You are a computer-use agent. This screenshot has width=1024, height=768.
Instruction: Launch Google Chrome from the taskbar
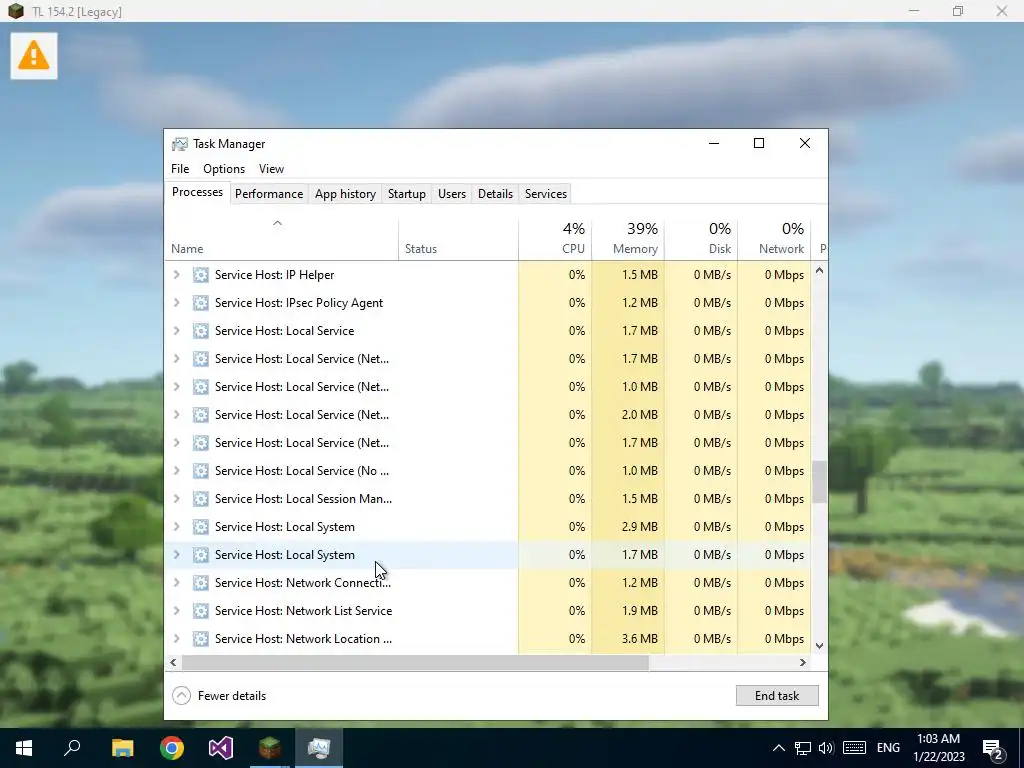pos(172,748)
